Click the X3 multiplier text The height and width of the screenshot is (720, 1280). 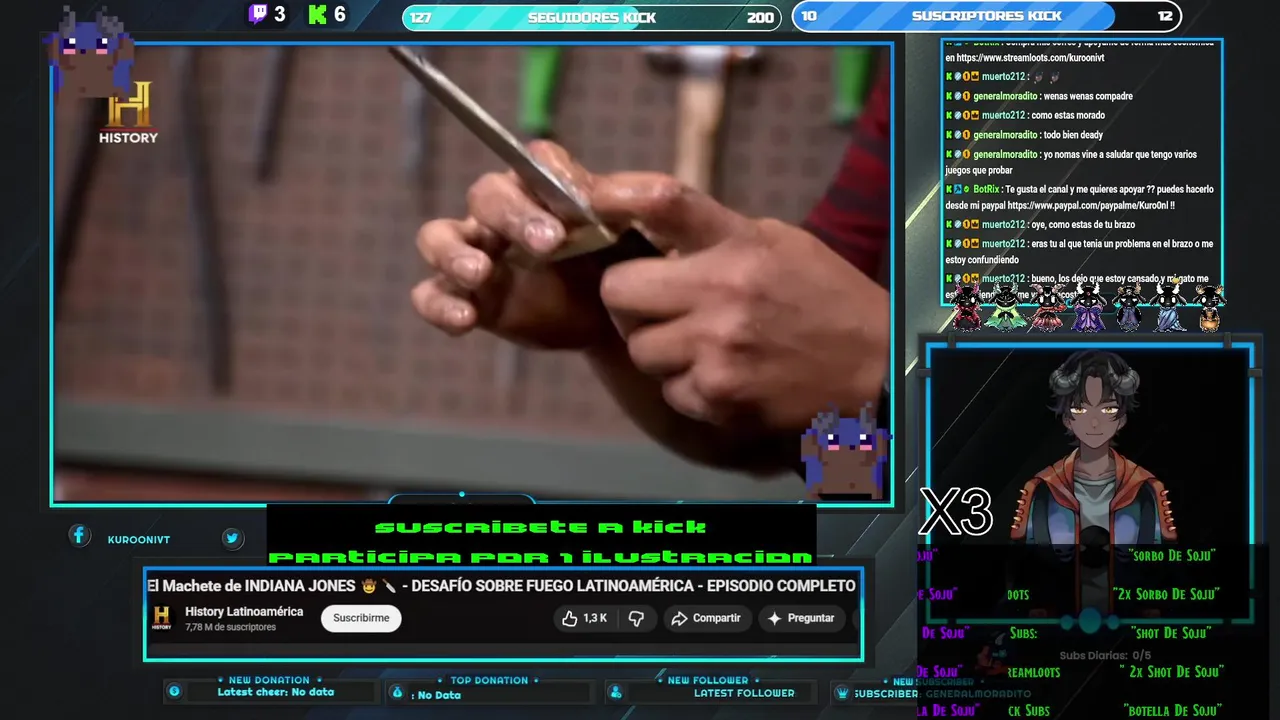956,512
